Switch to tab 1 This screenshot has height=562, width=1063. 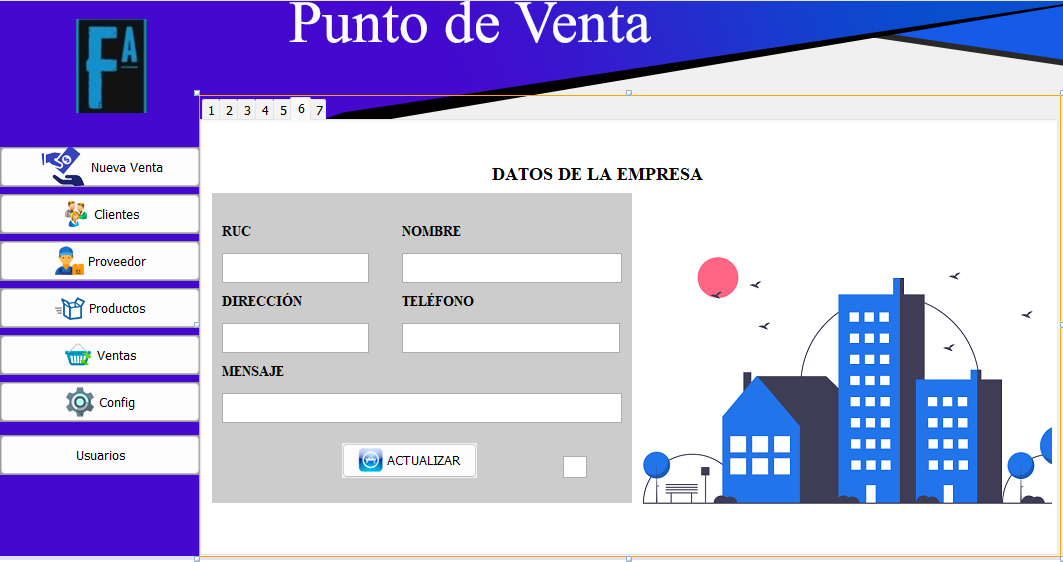212,111
